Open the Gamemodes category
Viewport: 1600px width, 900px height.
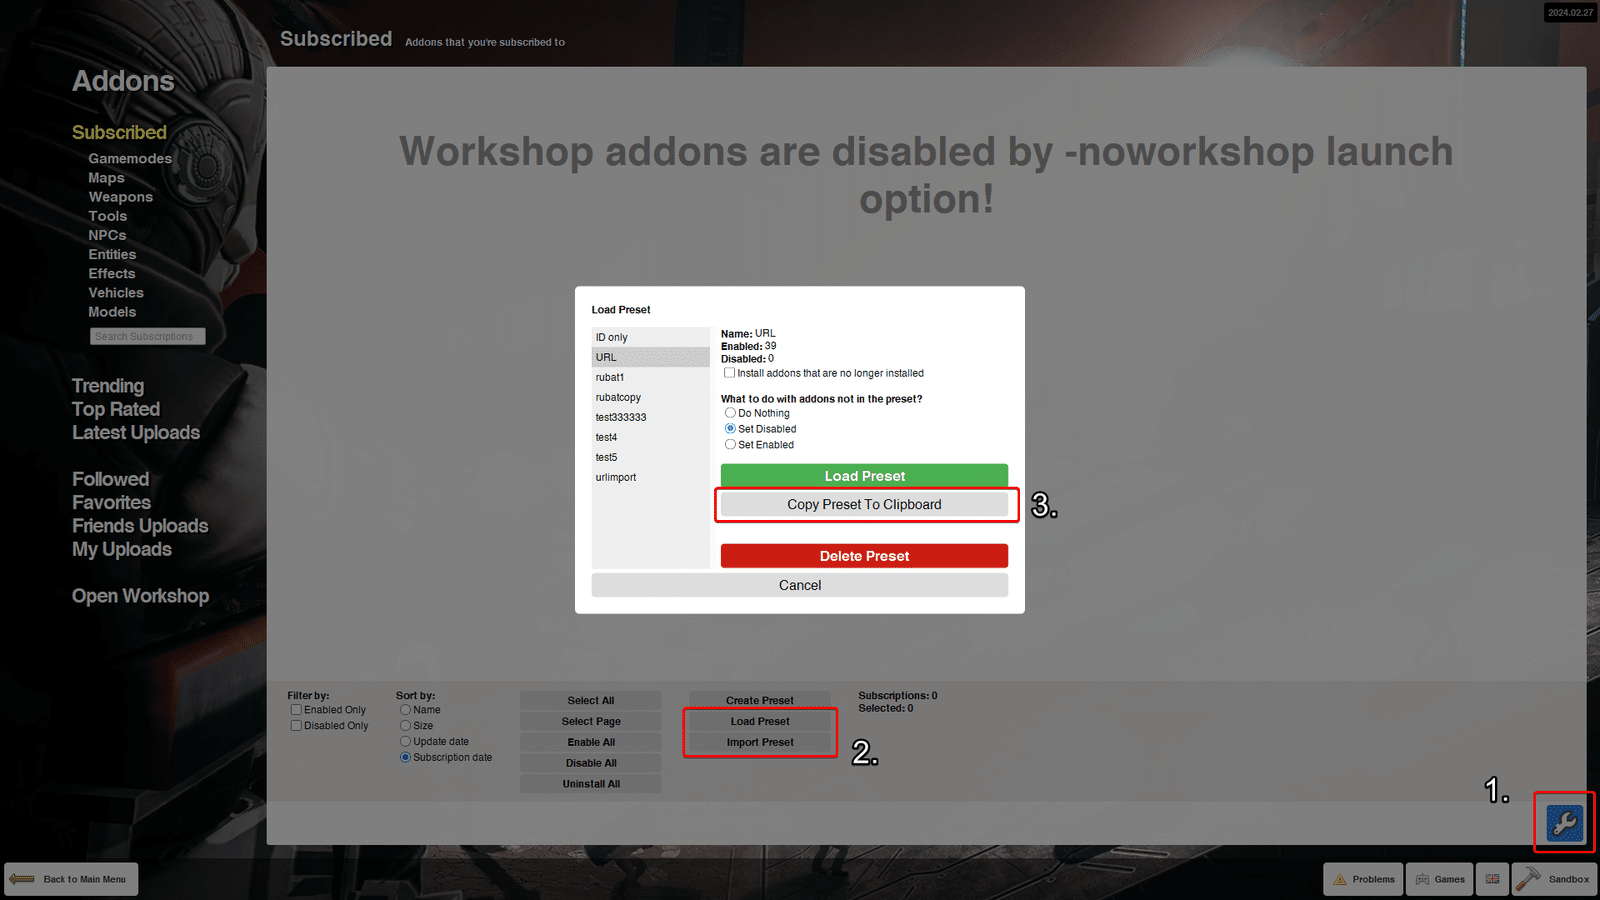pyautogui.click(x=130, y=159)
